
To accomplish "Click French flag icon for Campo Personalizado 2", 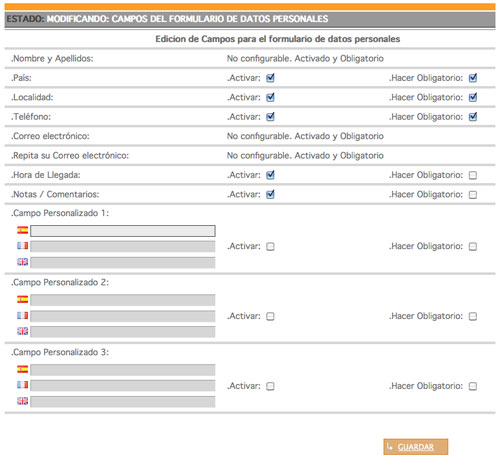I will tap(23, 315).
